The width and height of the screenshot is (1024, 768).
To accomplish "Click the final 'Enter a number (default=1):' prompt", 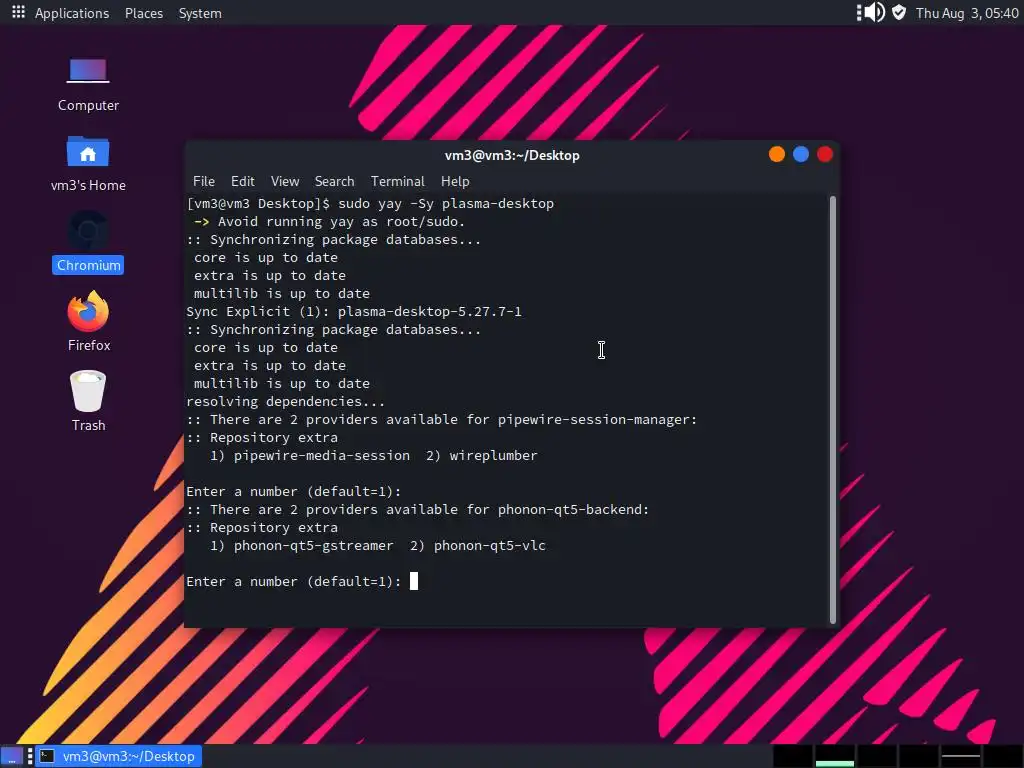I will 294,582.
